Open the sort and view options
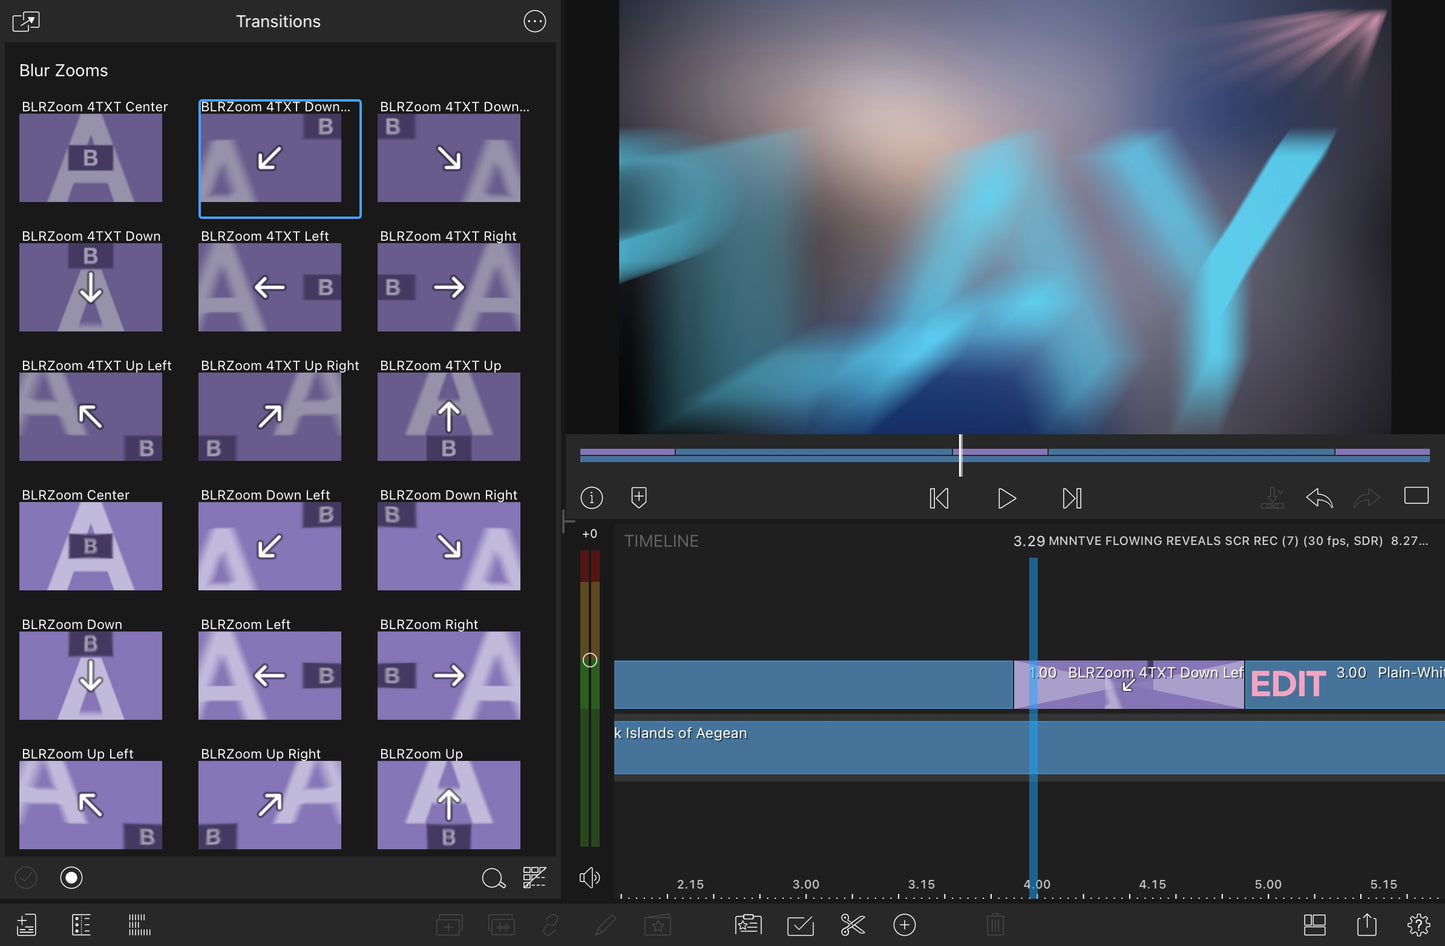This screenshot has width=1445, height=946. click(535, 878)
